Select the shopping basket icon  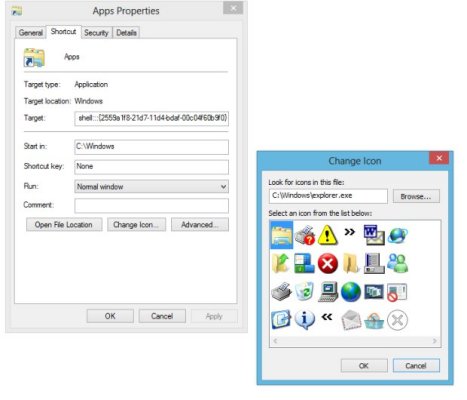tap(374, 320)
